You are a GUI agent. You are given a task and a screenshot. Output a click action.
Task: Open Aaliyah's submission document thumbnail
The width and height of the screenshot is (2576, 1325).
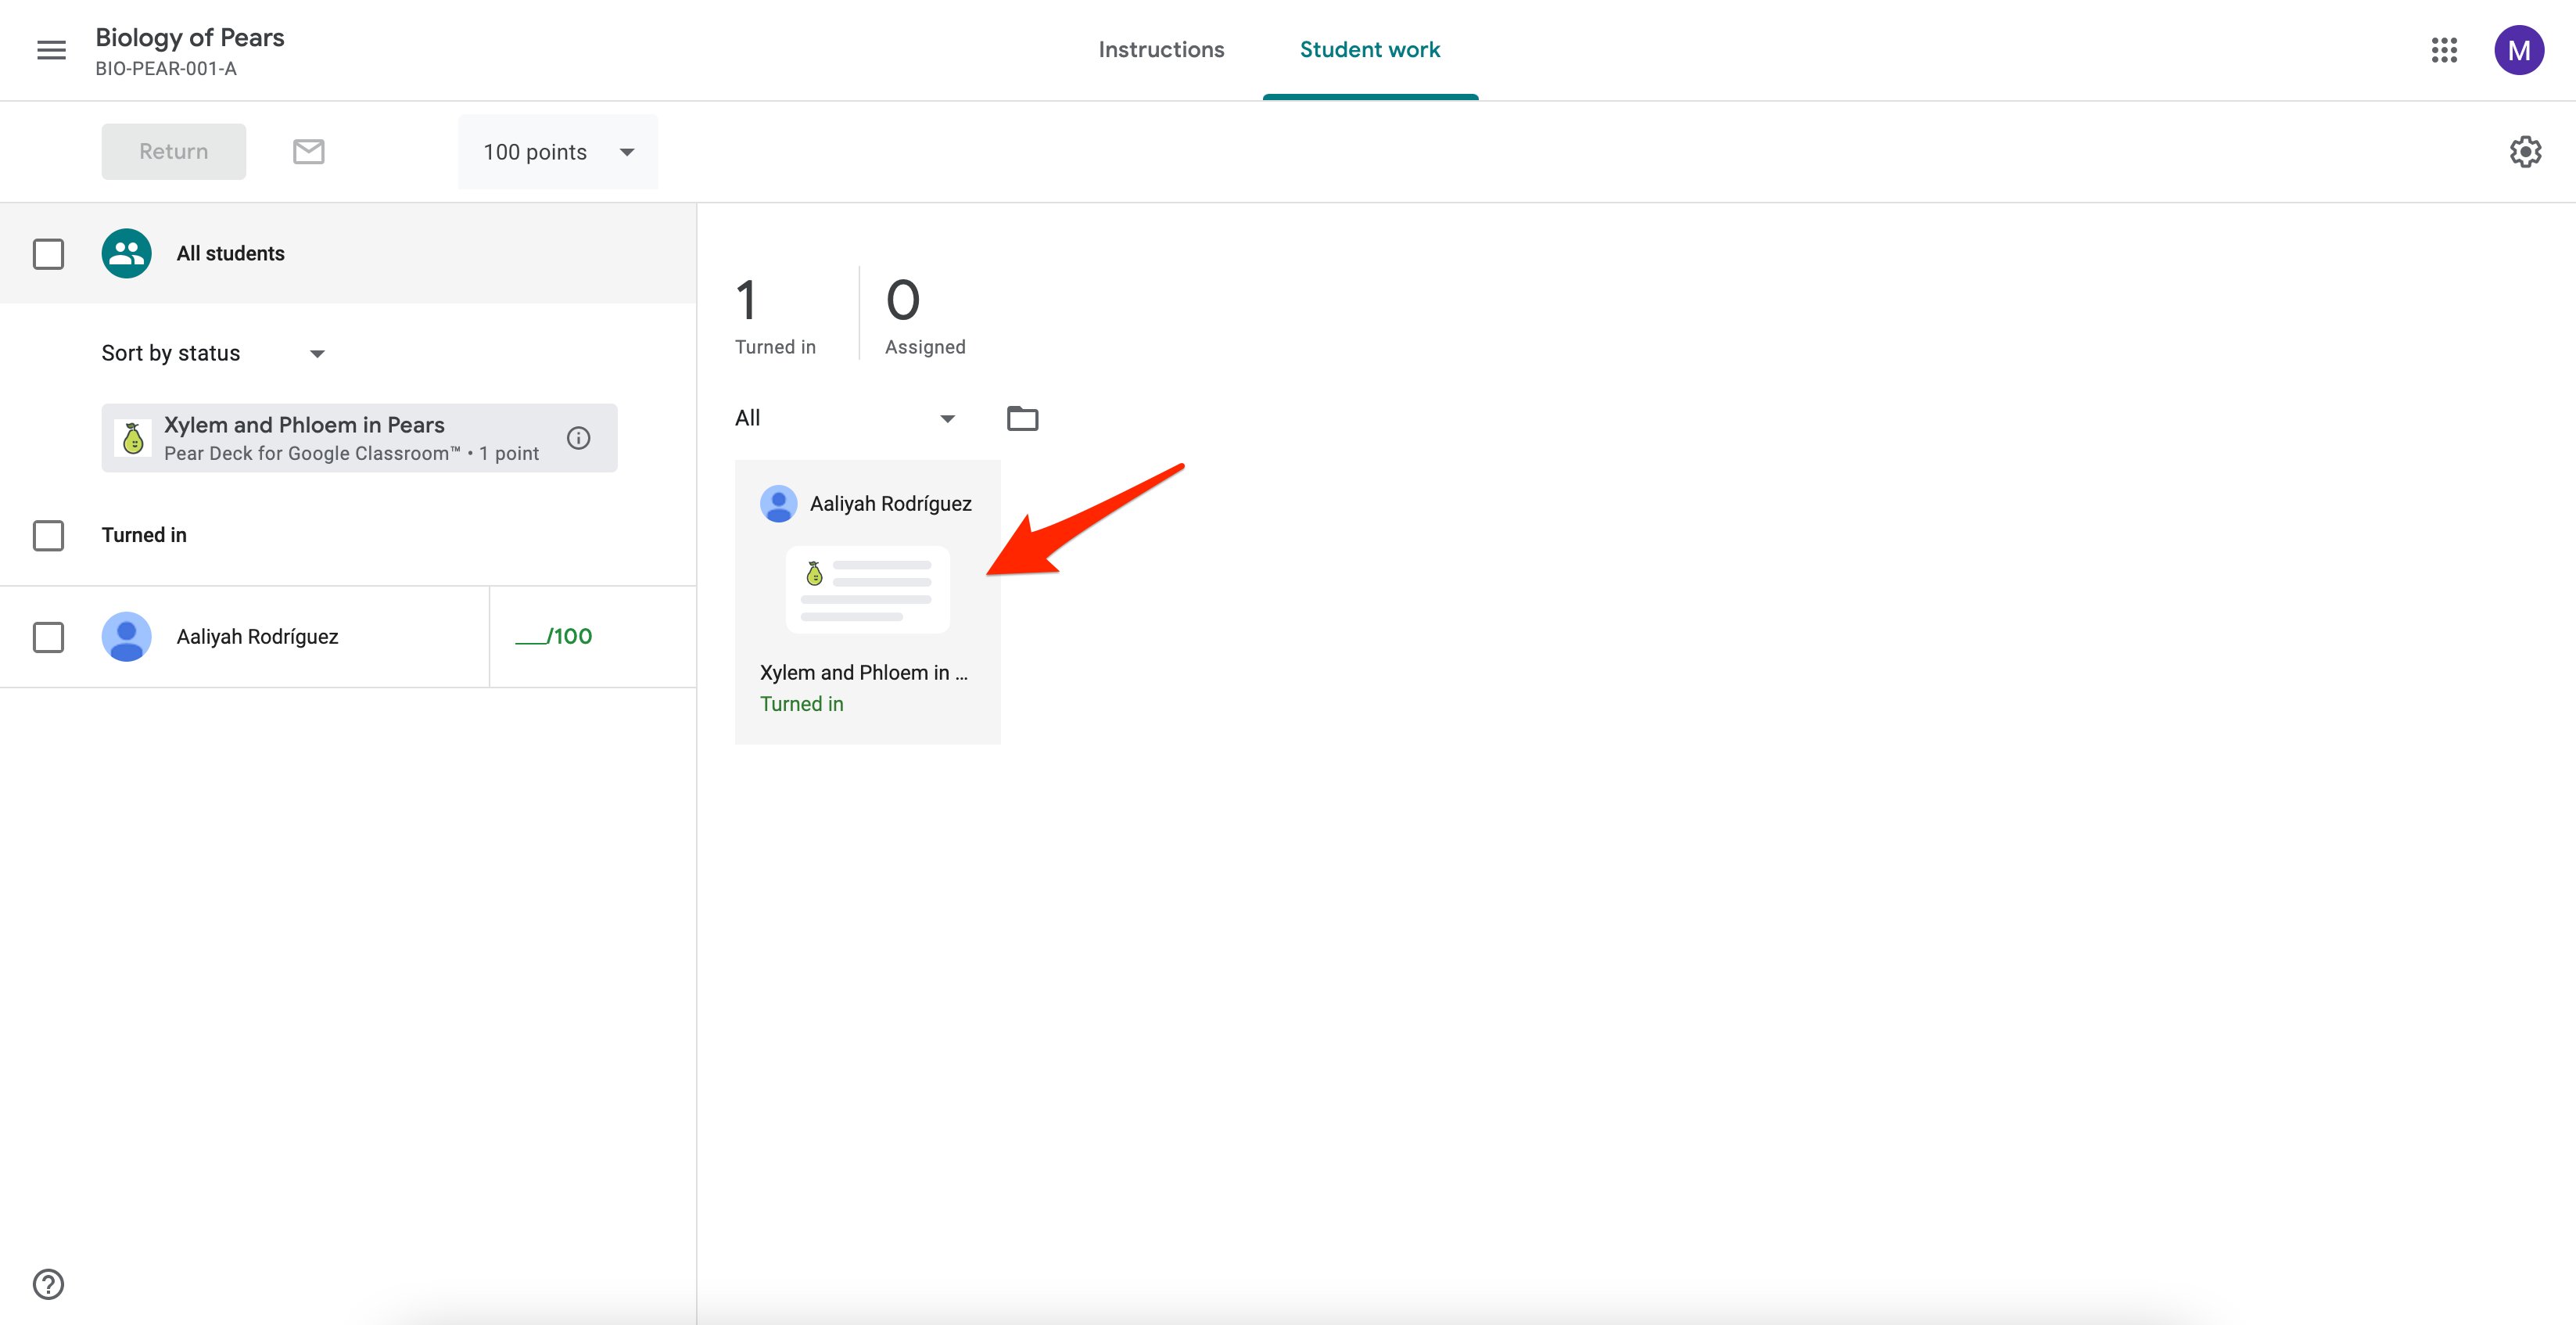[867, 589]
